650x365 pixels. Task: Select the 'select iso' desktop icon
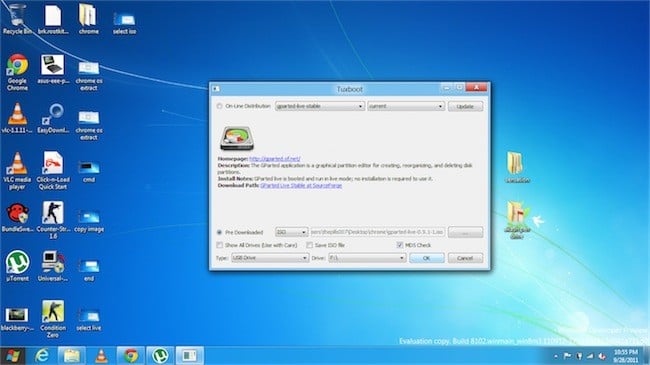124,23
